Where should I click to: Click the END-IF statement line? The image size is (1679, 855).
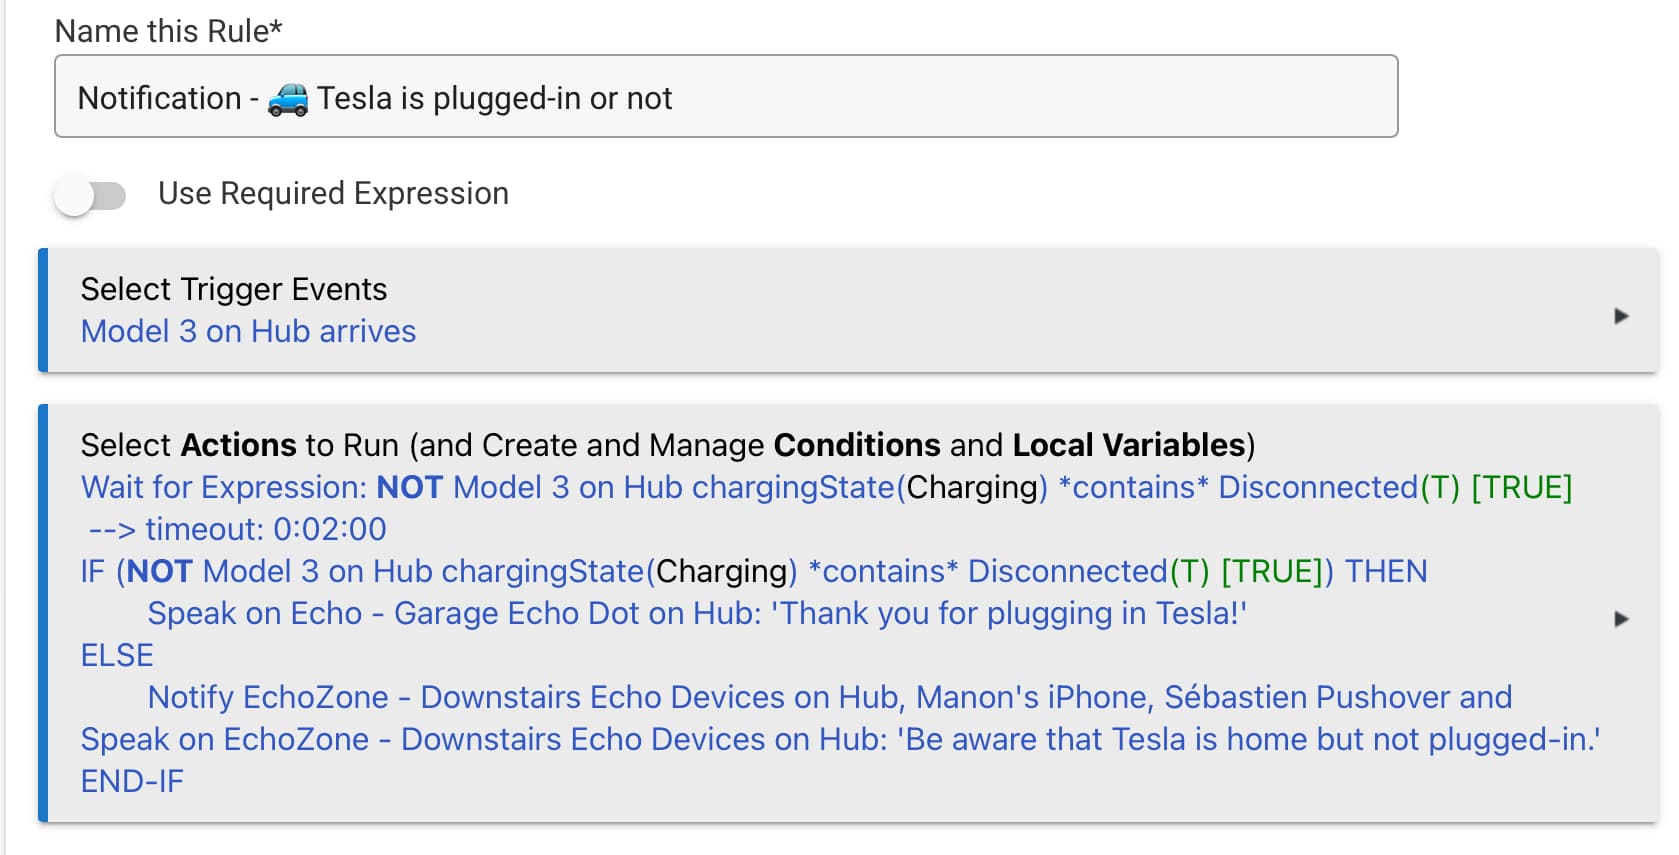click(x=132, y=781)
